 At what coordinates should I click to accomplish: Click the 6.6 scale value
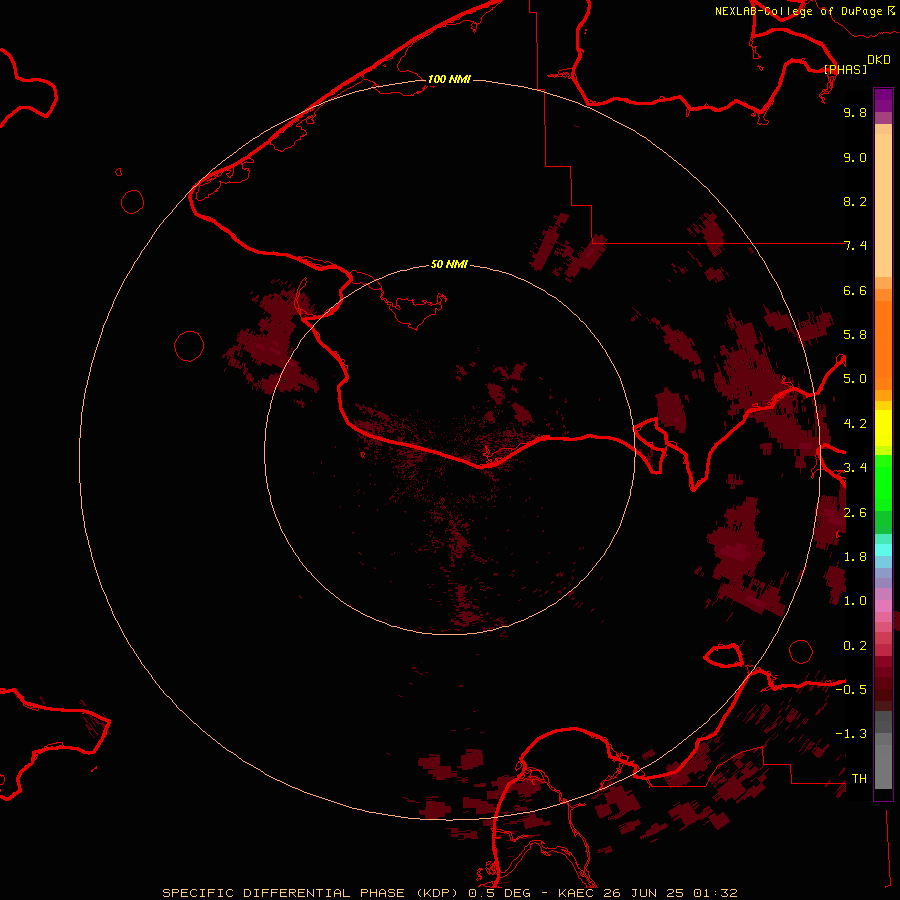(855, 290)
